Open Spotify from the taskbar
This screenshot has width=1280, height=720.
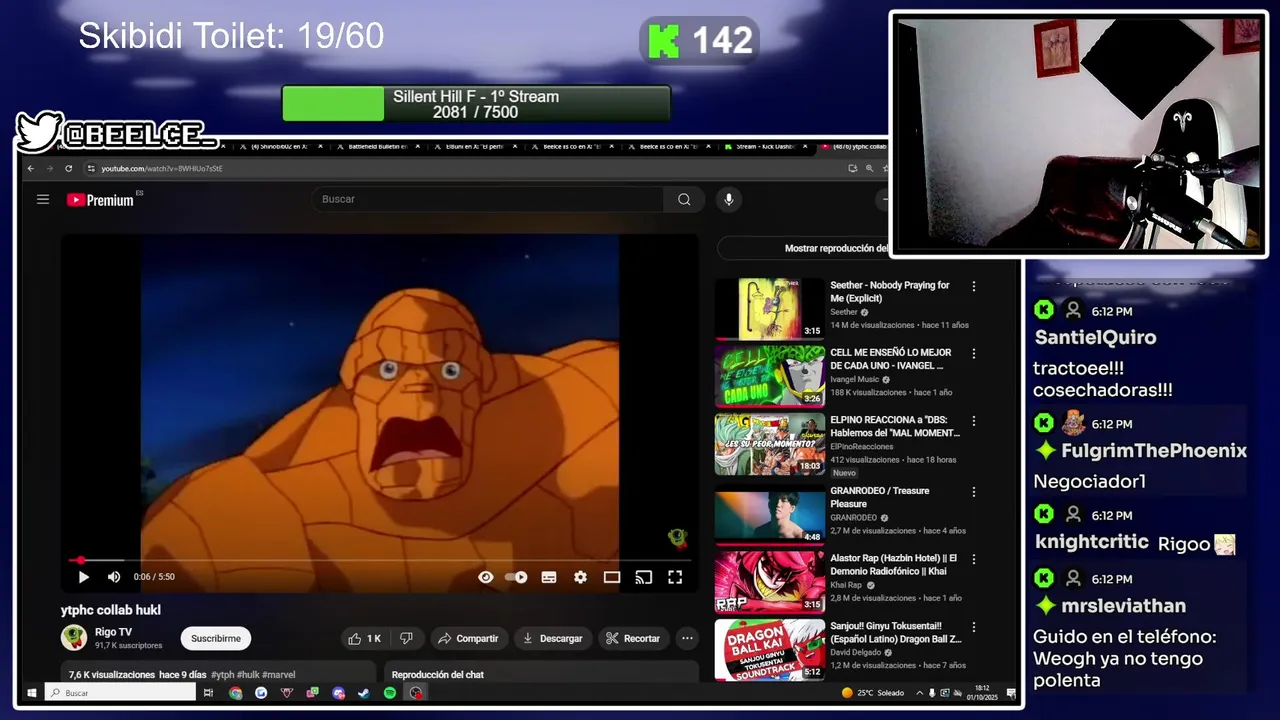pyautogui.click(x=390, y=693)
